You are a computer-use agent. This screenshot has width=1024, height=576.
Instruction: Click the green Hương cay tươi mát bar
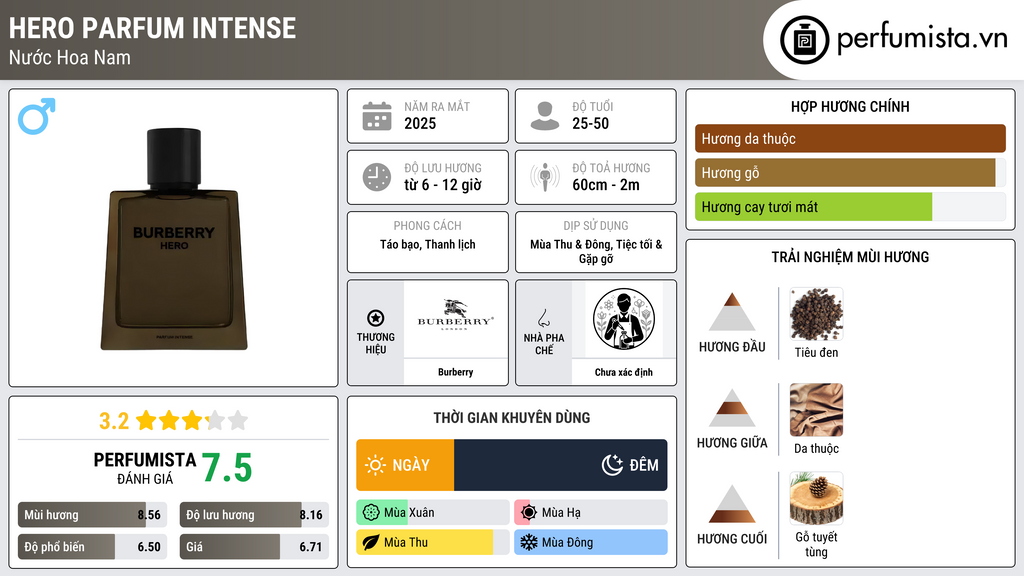[814, 207]
